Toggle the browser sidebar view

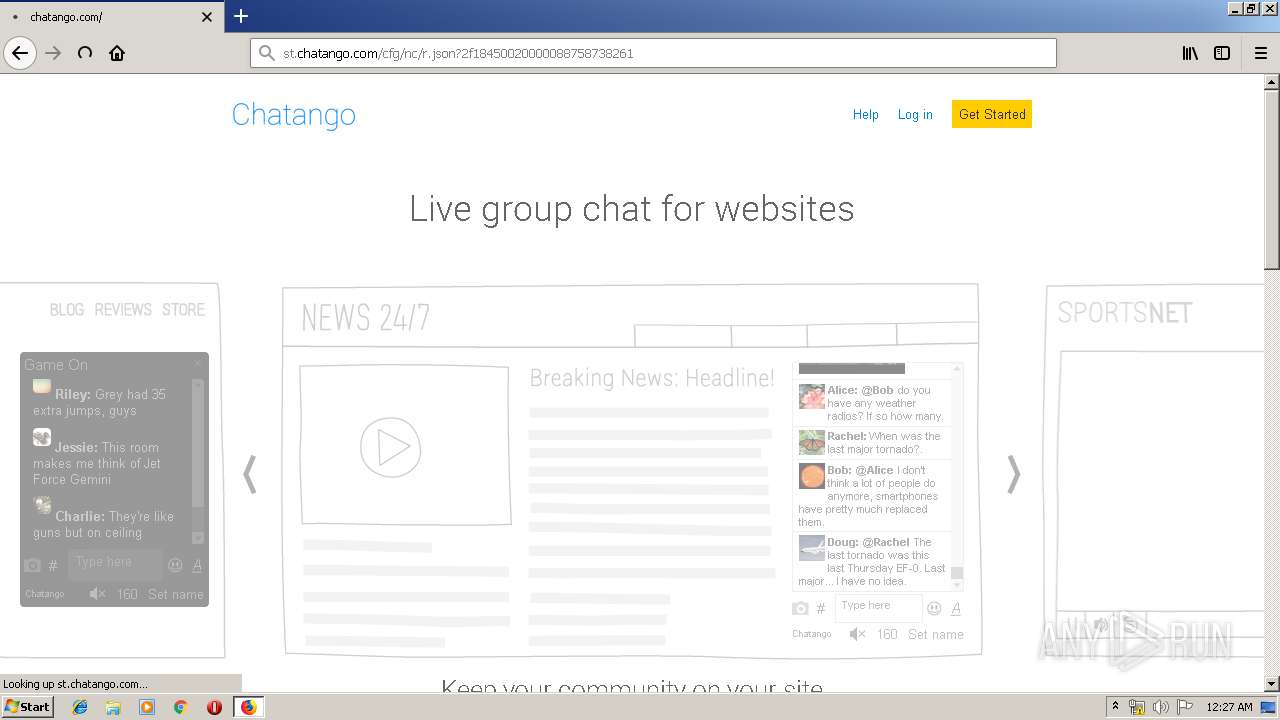point(1222,53)
